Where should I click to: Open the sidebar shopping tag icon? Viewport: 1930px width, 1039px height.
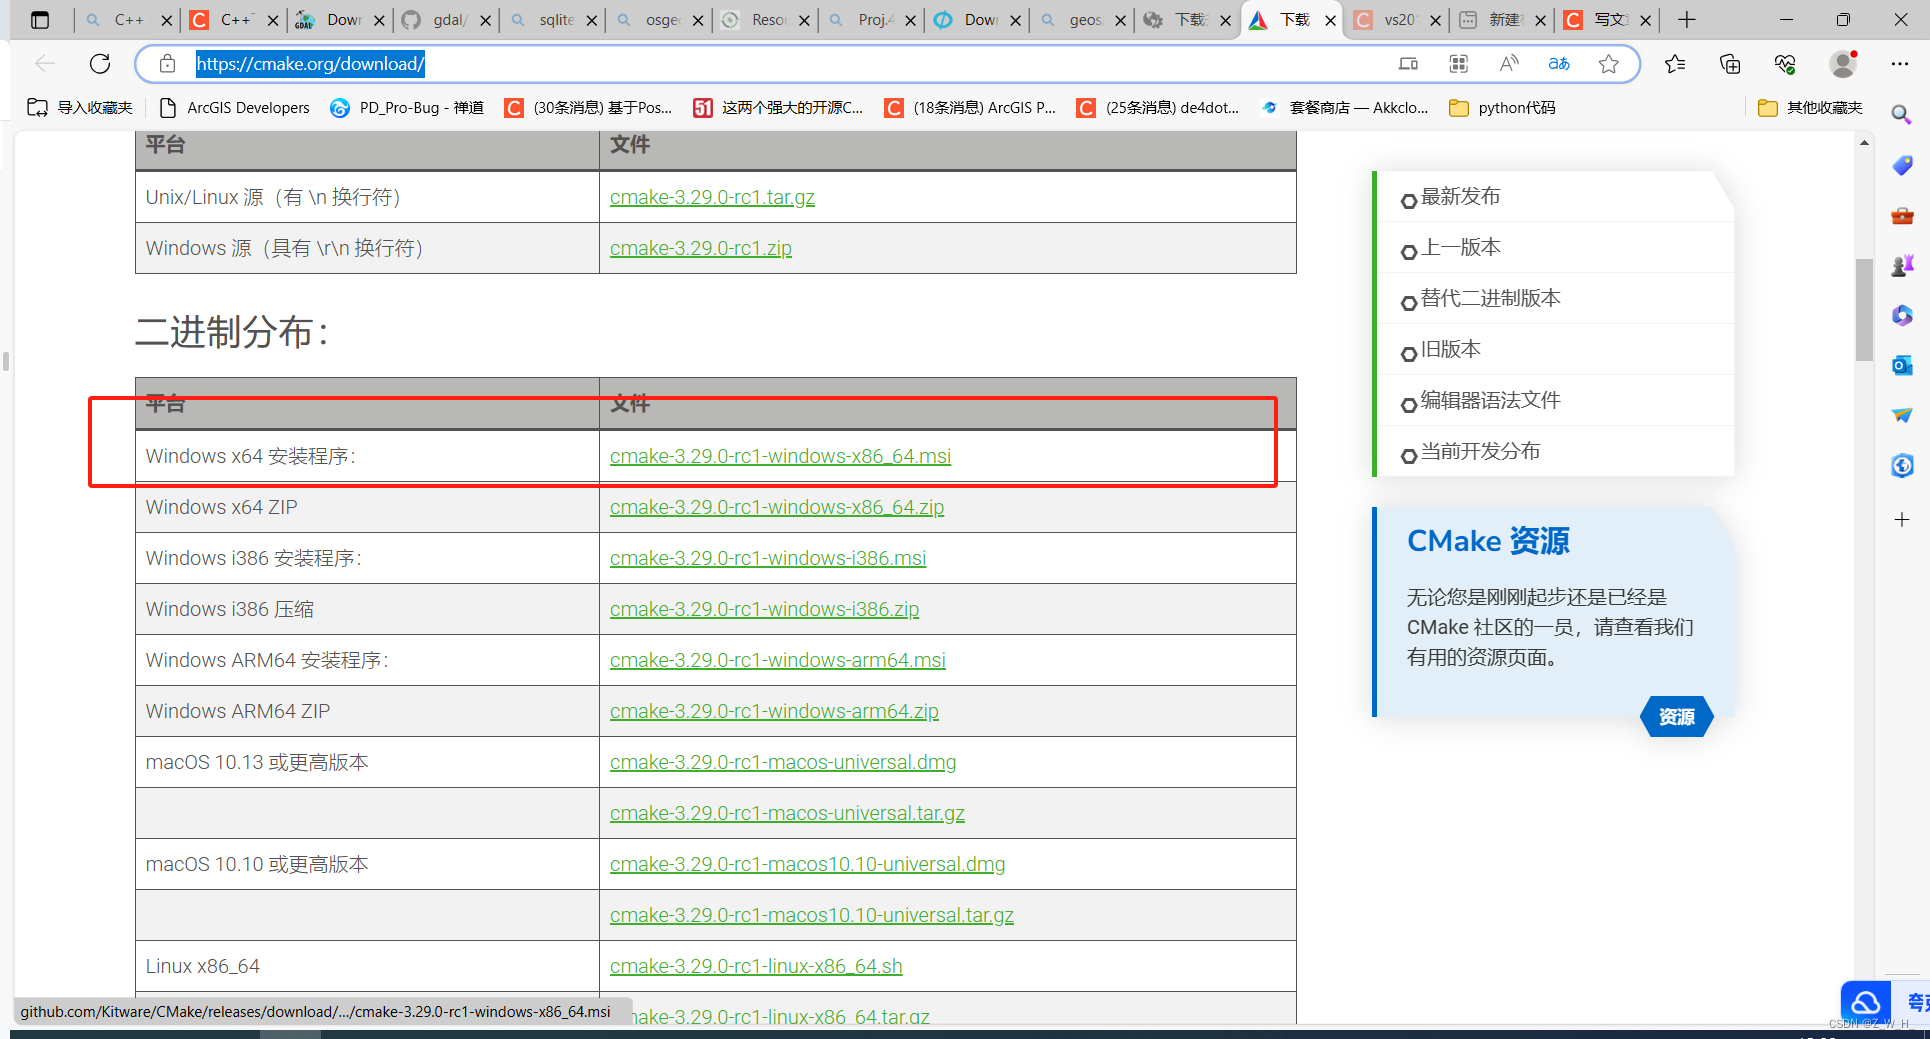[1902, 165]
